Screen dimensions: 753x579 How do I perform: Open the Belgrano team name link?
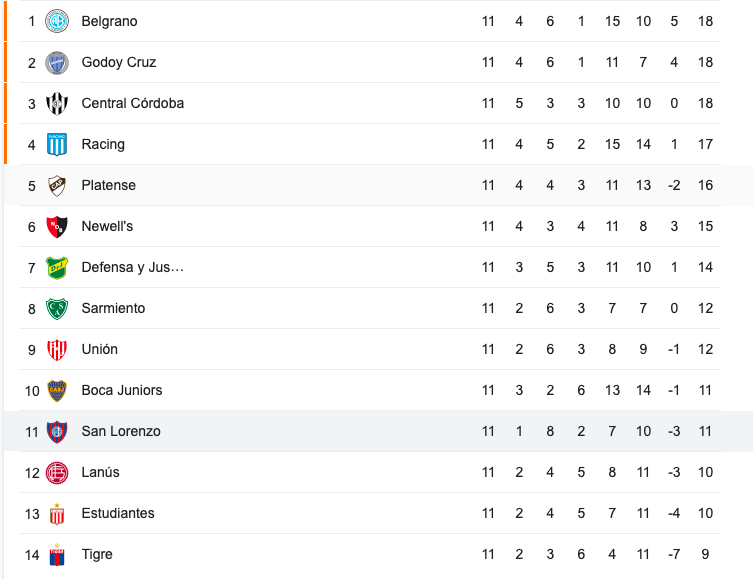[x=109, y=21]
